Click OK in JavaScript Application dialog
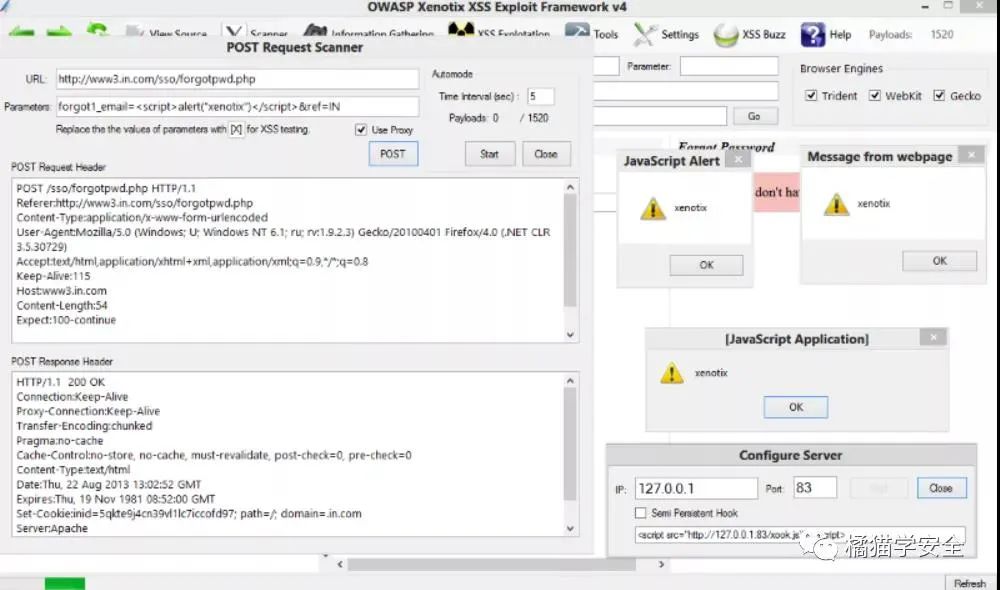Screen dimensions: 1000x590 [x=796, y=407]
